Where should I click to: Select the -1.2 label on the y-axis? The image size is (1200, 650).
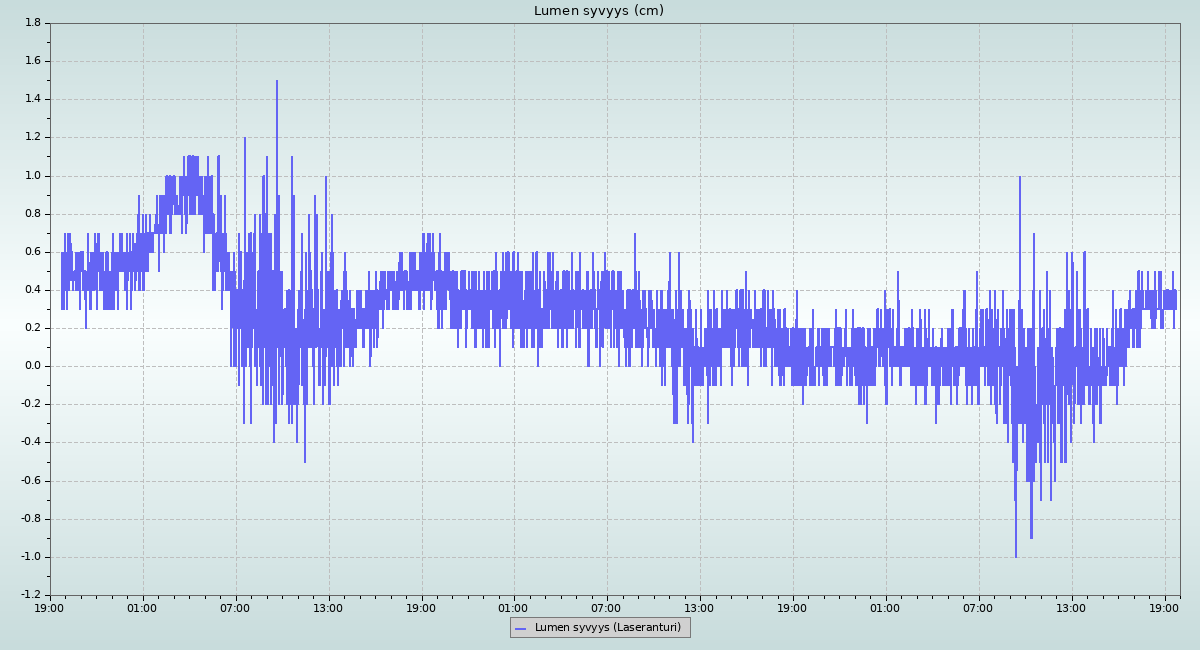point(30,595)
